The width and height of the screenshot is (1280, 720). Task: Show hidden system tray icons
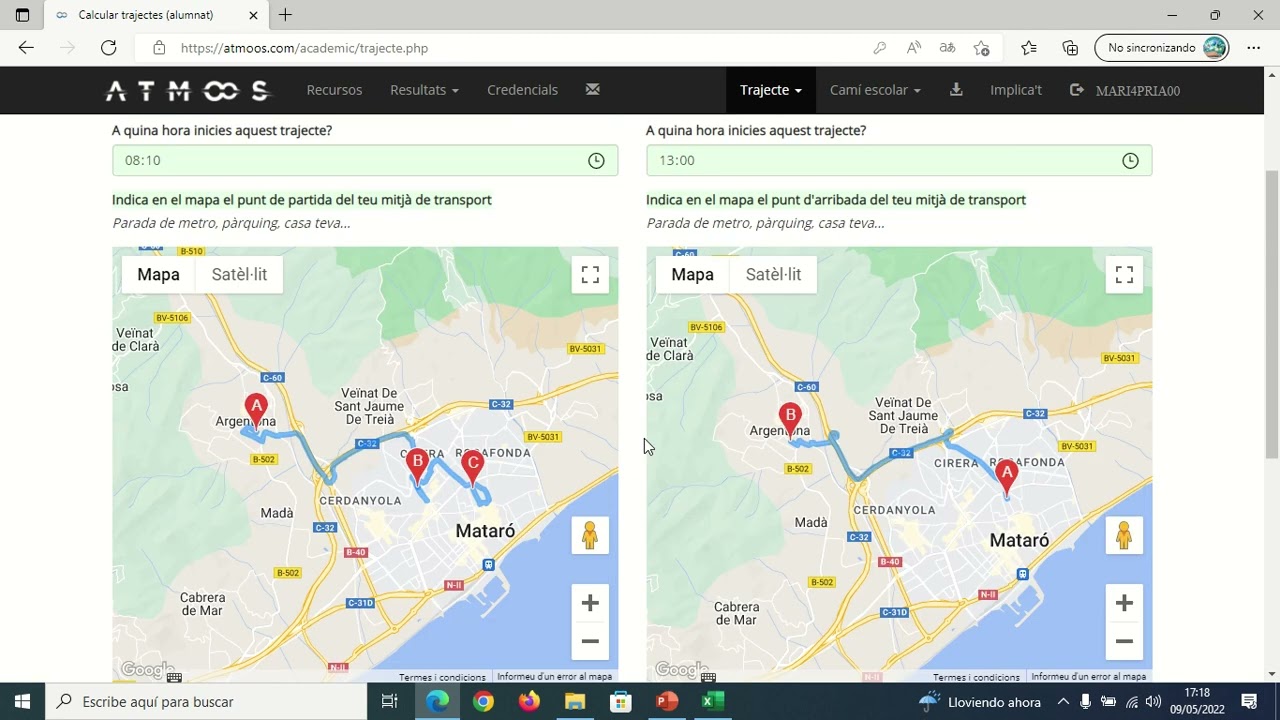[x=1063, y=701]
